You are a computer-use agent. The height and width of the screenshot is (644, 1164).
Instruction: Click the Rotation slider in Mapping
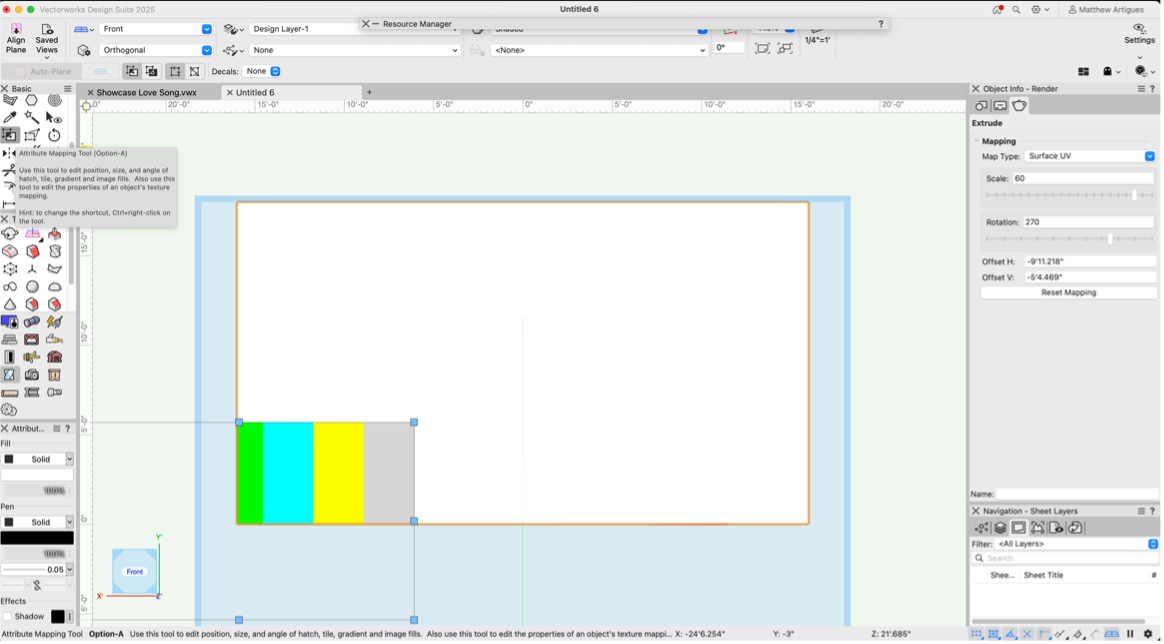(1068, 239)
